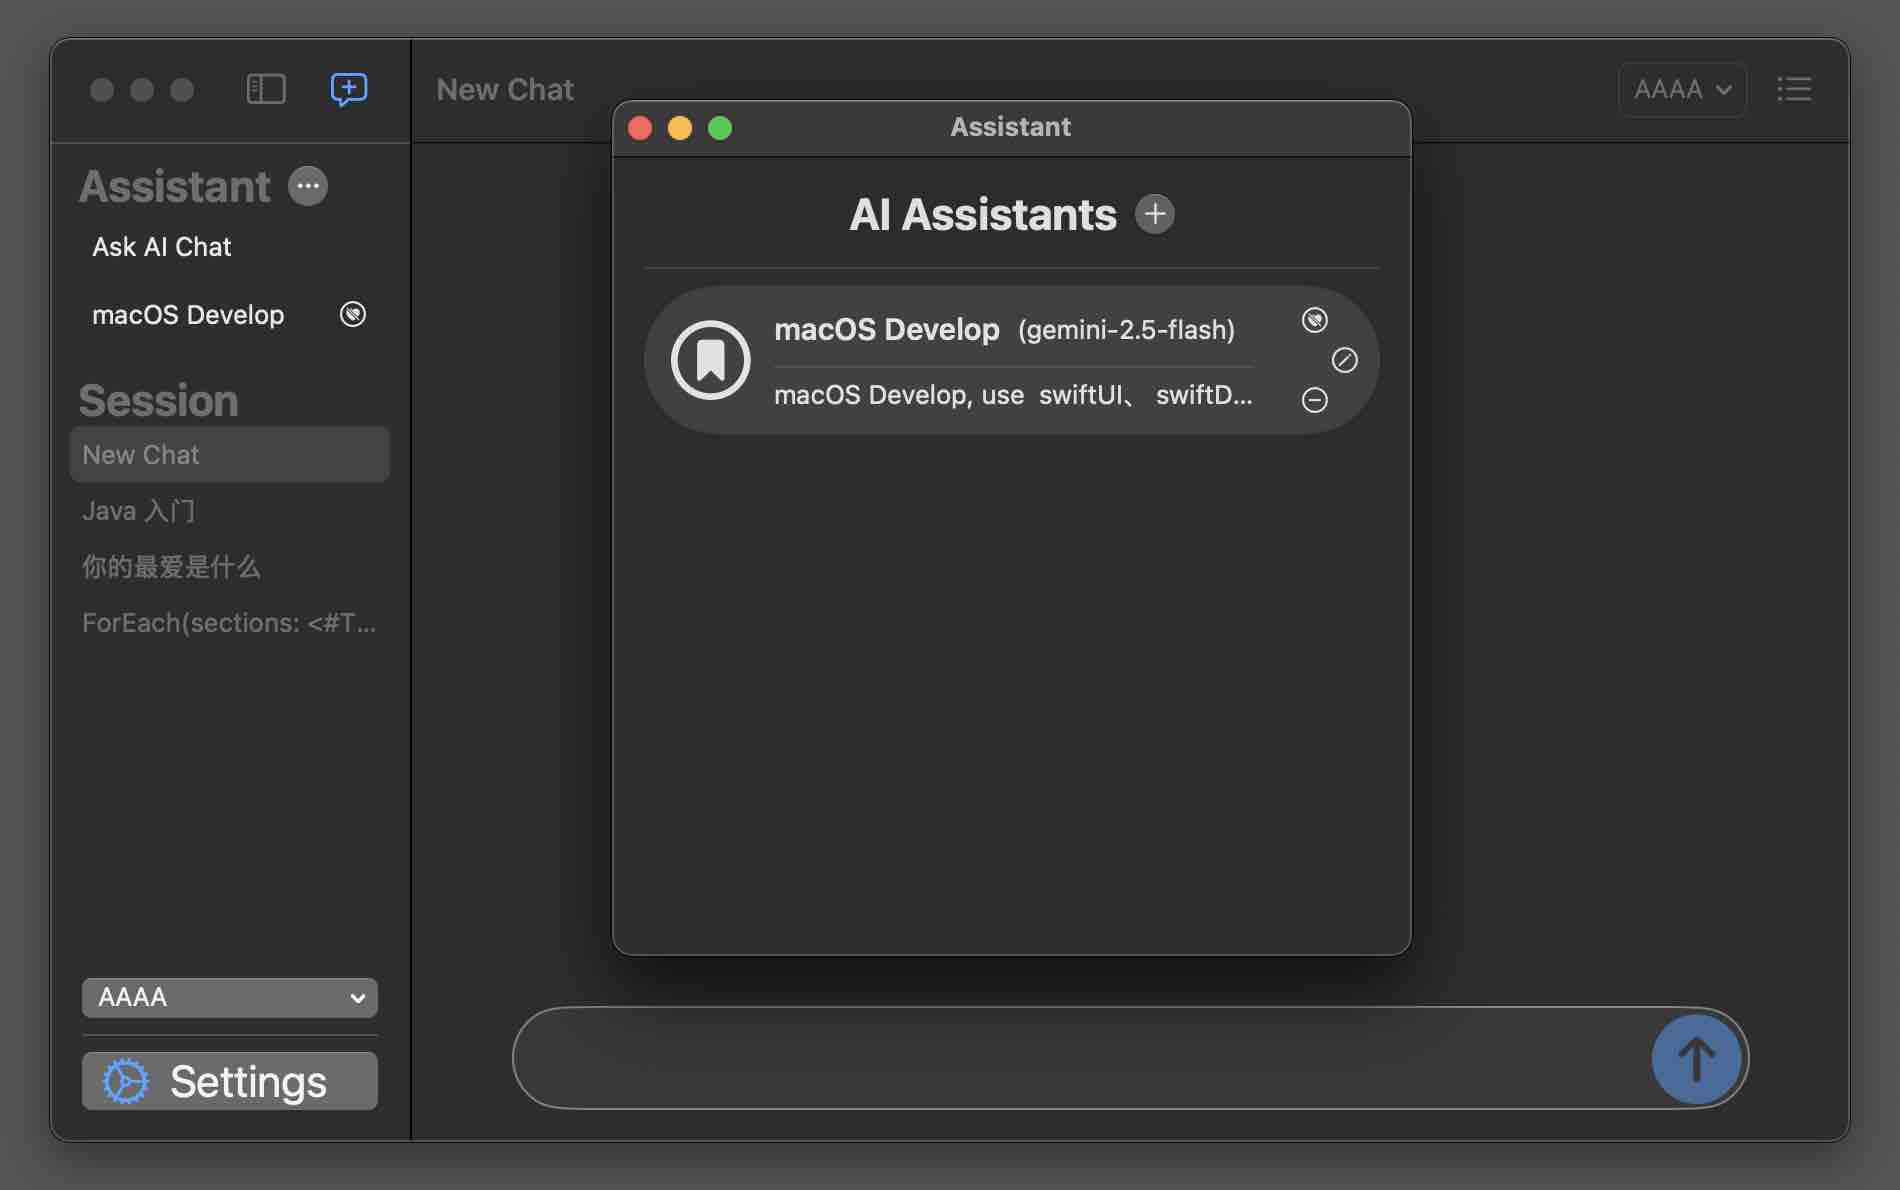Open the ForEach(sections session entry
The height and width of the screenshot is (1190, 1900).
pos(229,622)
